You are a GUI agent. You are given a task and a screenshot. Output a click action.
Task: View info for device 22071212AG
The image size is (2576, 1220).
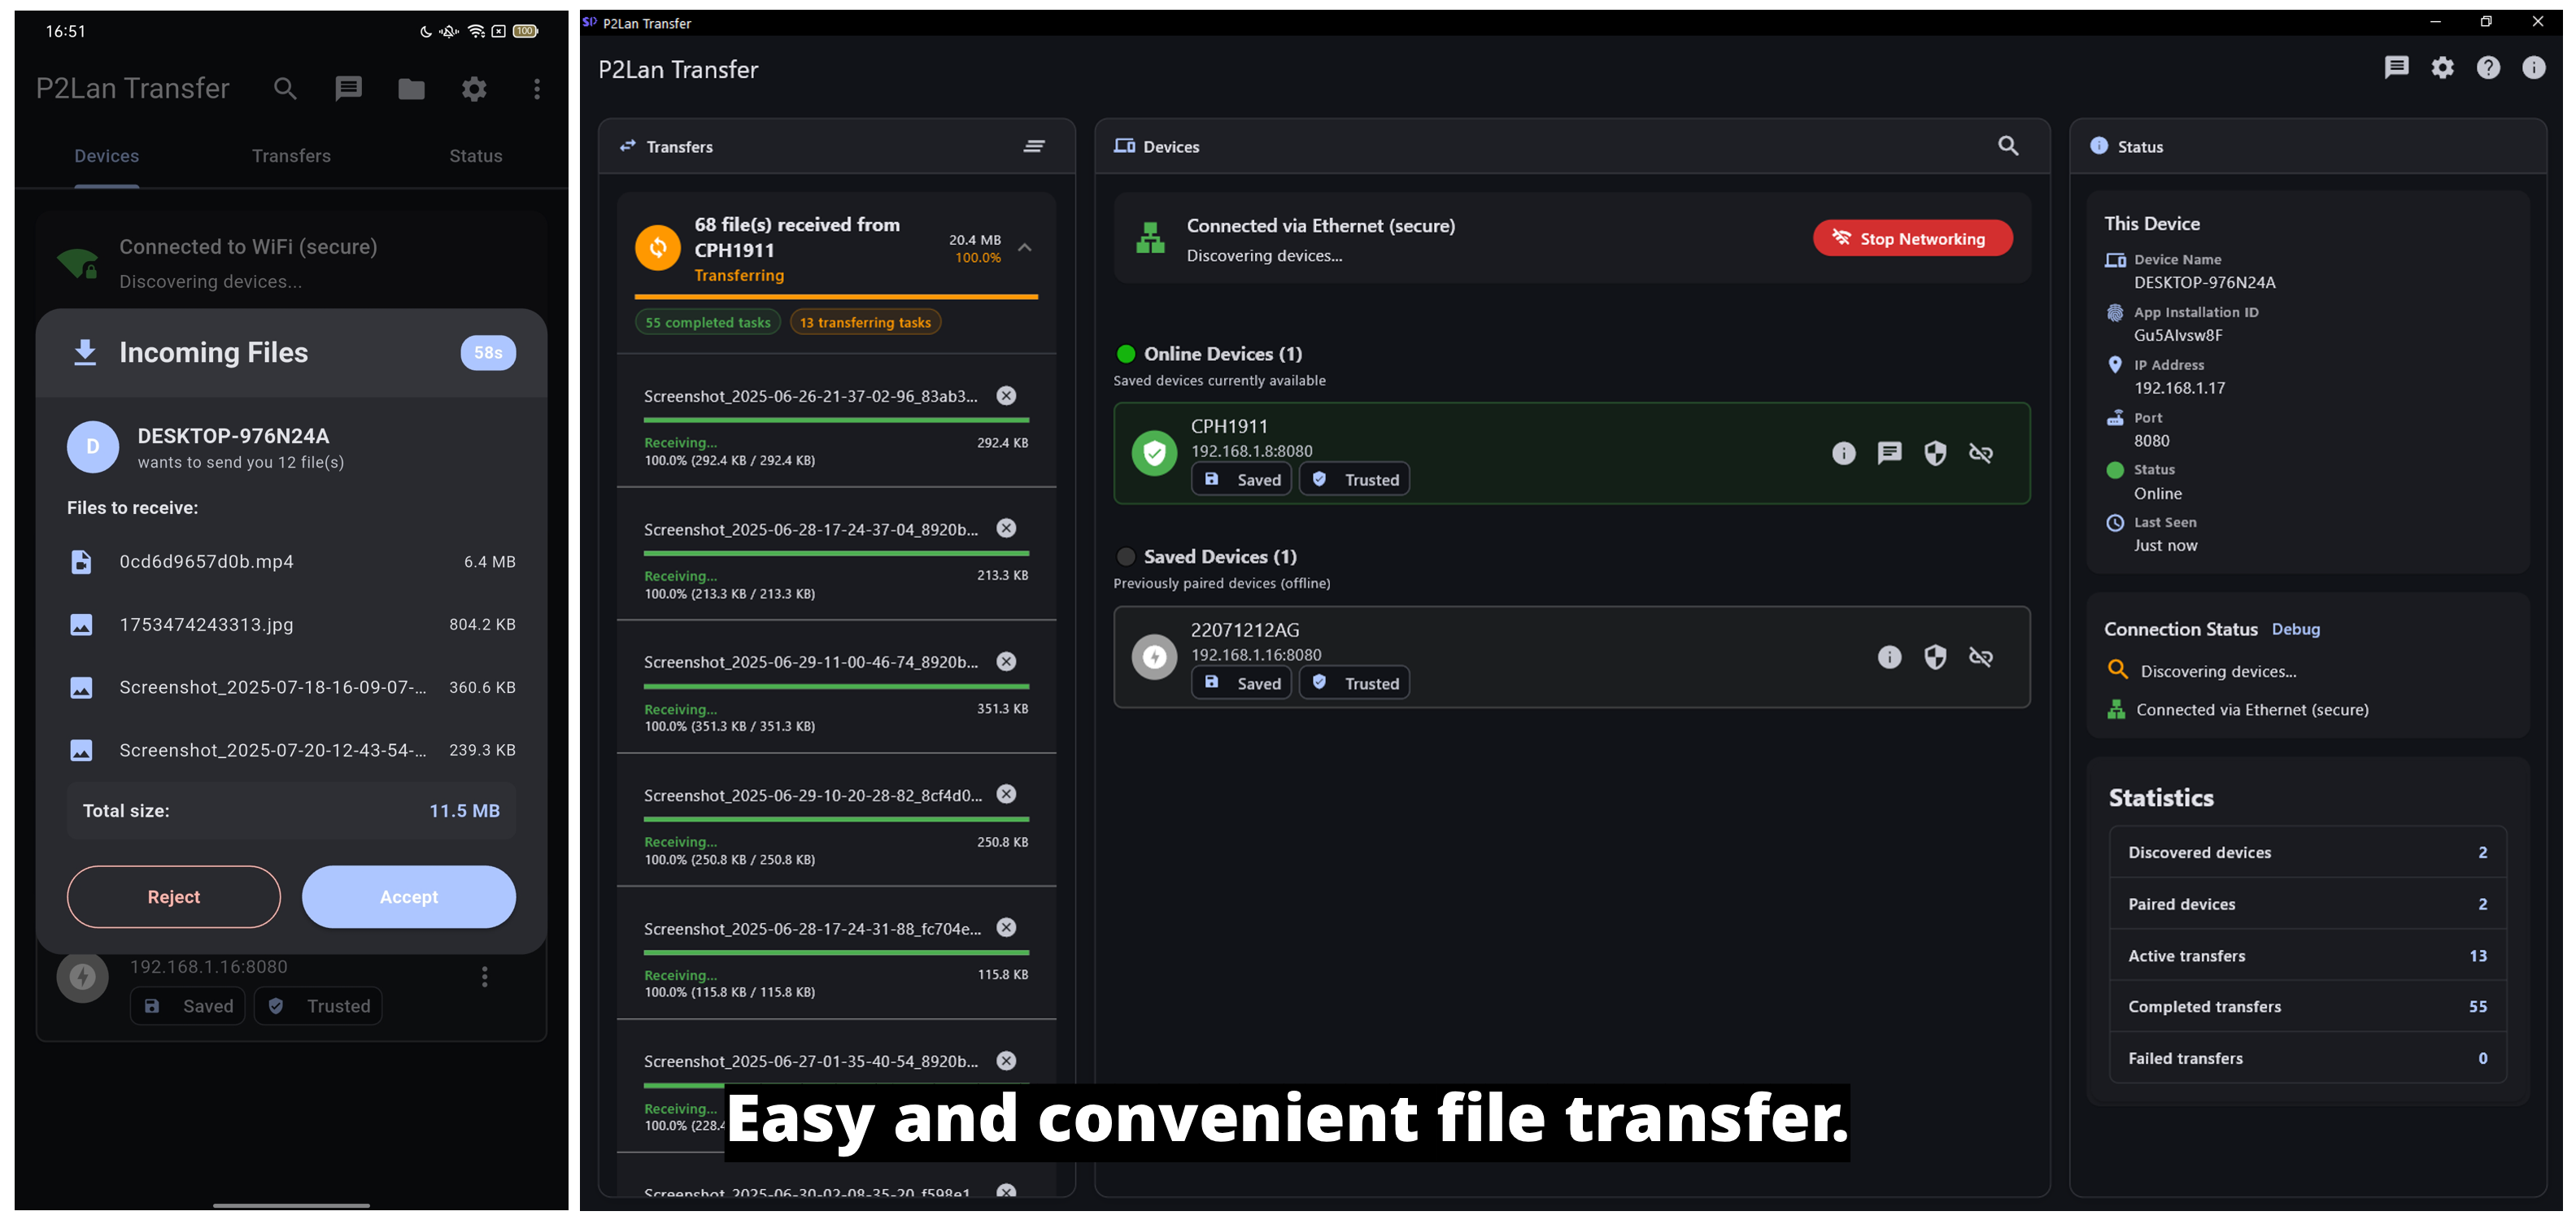pyautogui.click(x=1890, y=657)
